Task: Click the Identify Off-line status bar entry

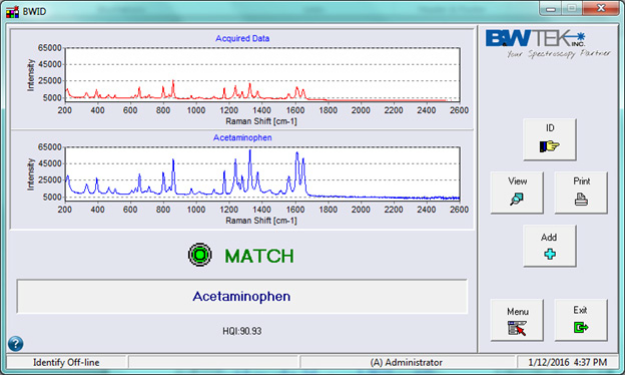Action: 66,362
